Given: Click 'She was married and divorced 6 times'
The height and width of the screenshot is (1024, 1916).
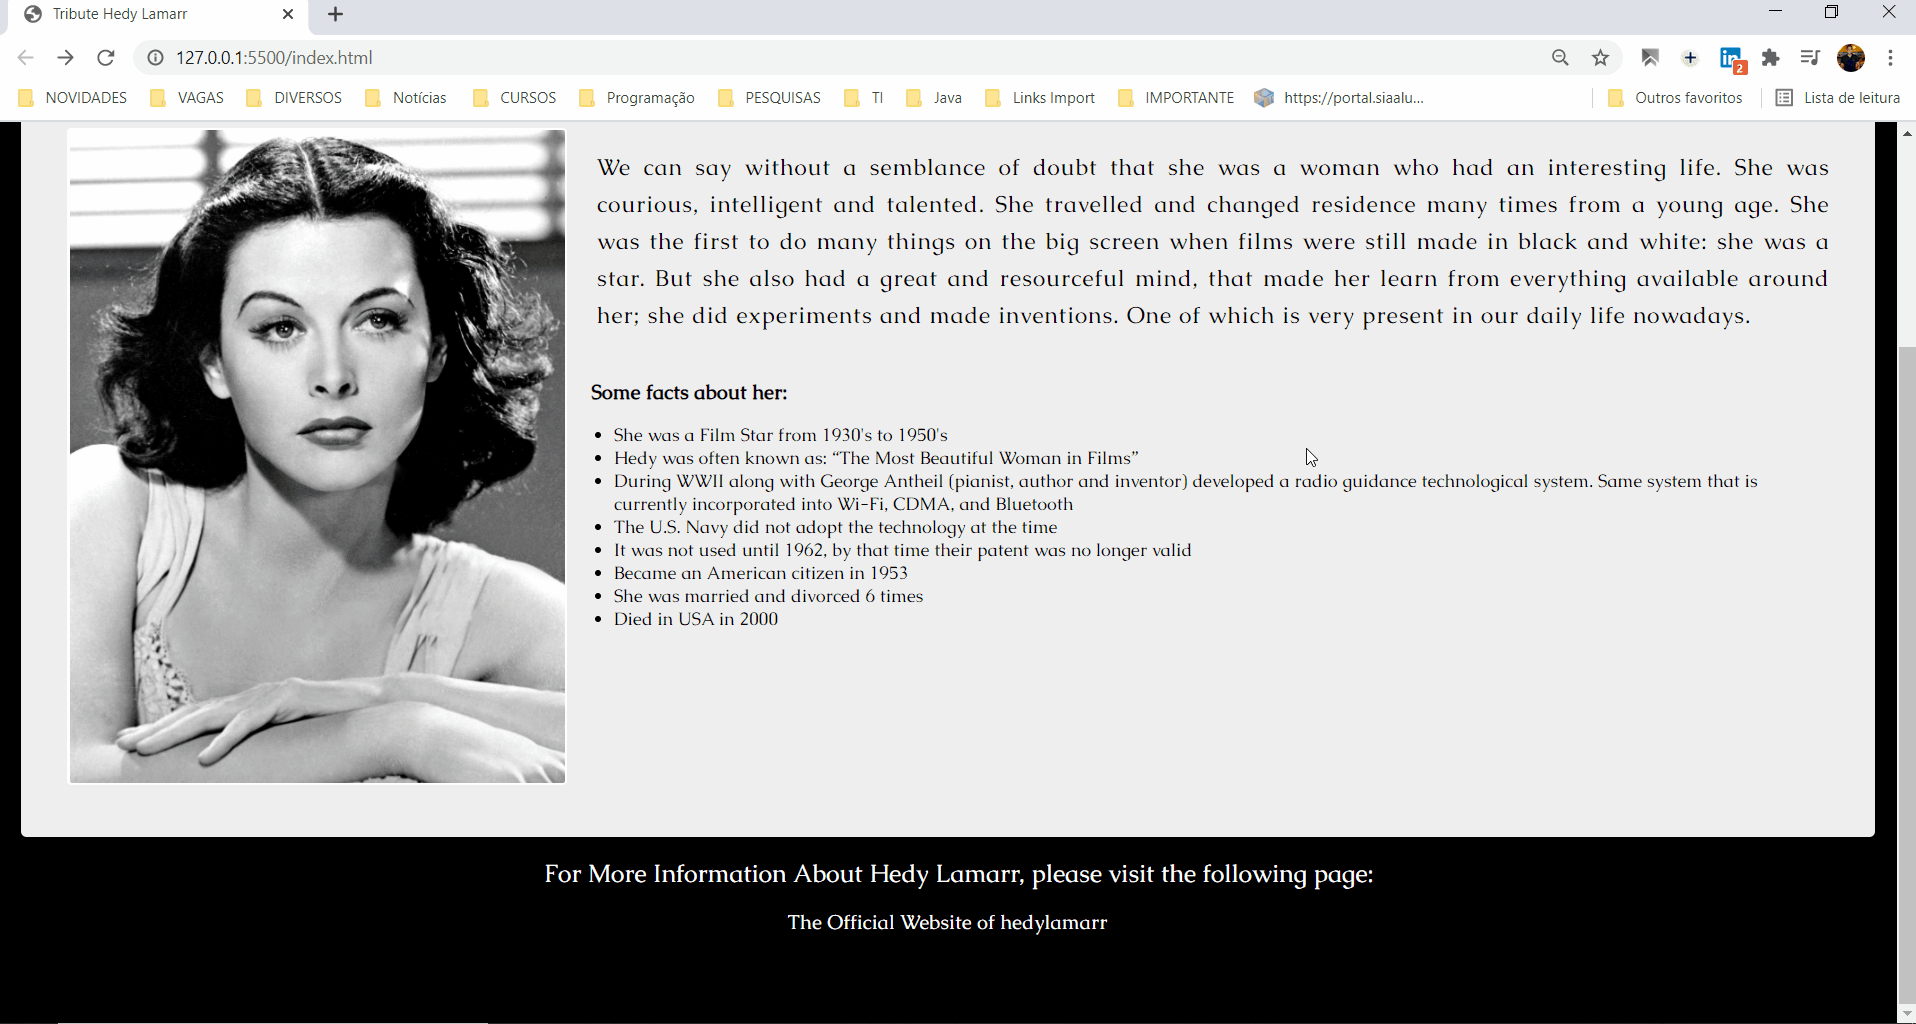Looking at the screenshot, I should coord(768,596).
